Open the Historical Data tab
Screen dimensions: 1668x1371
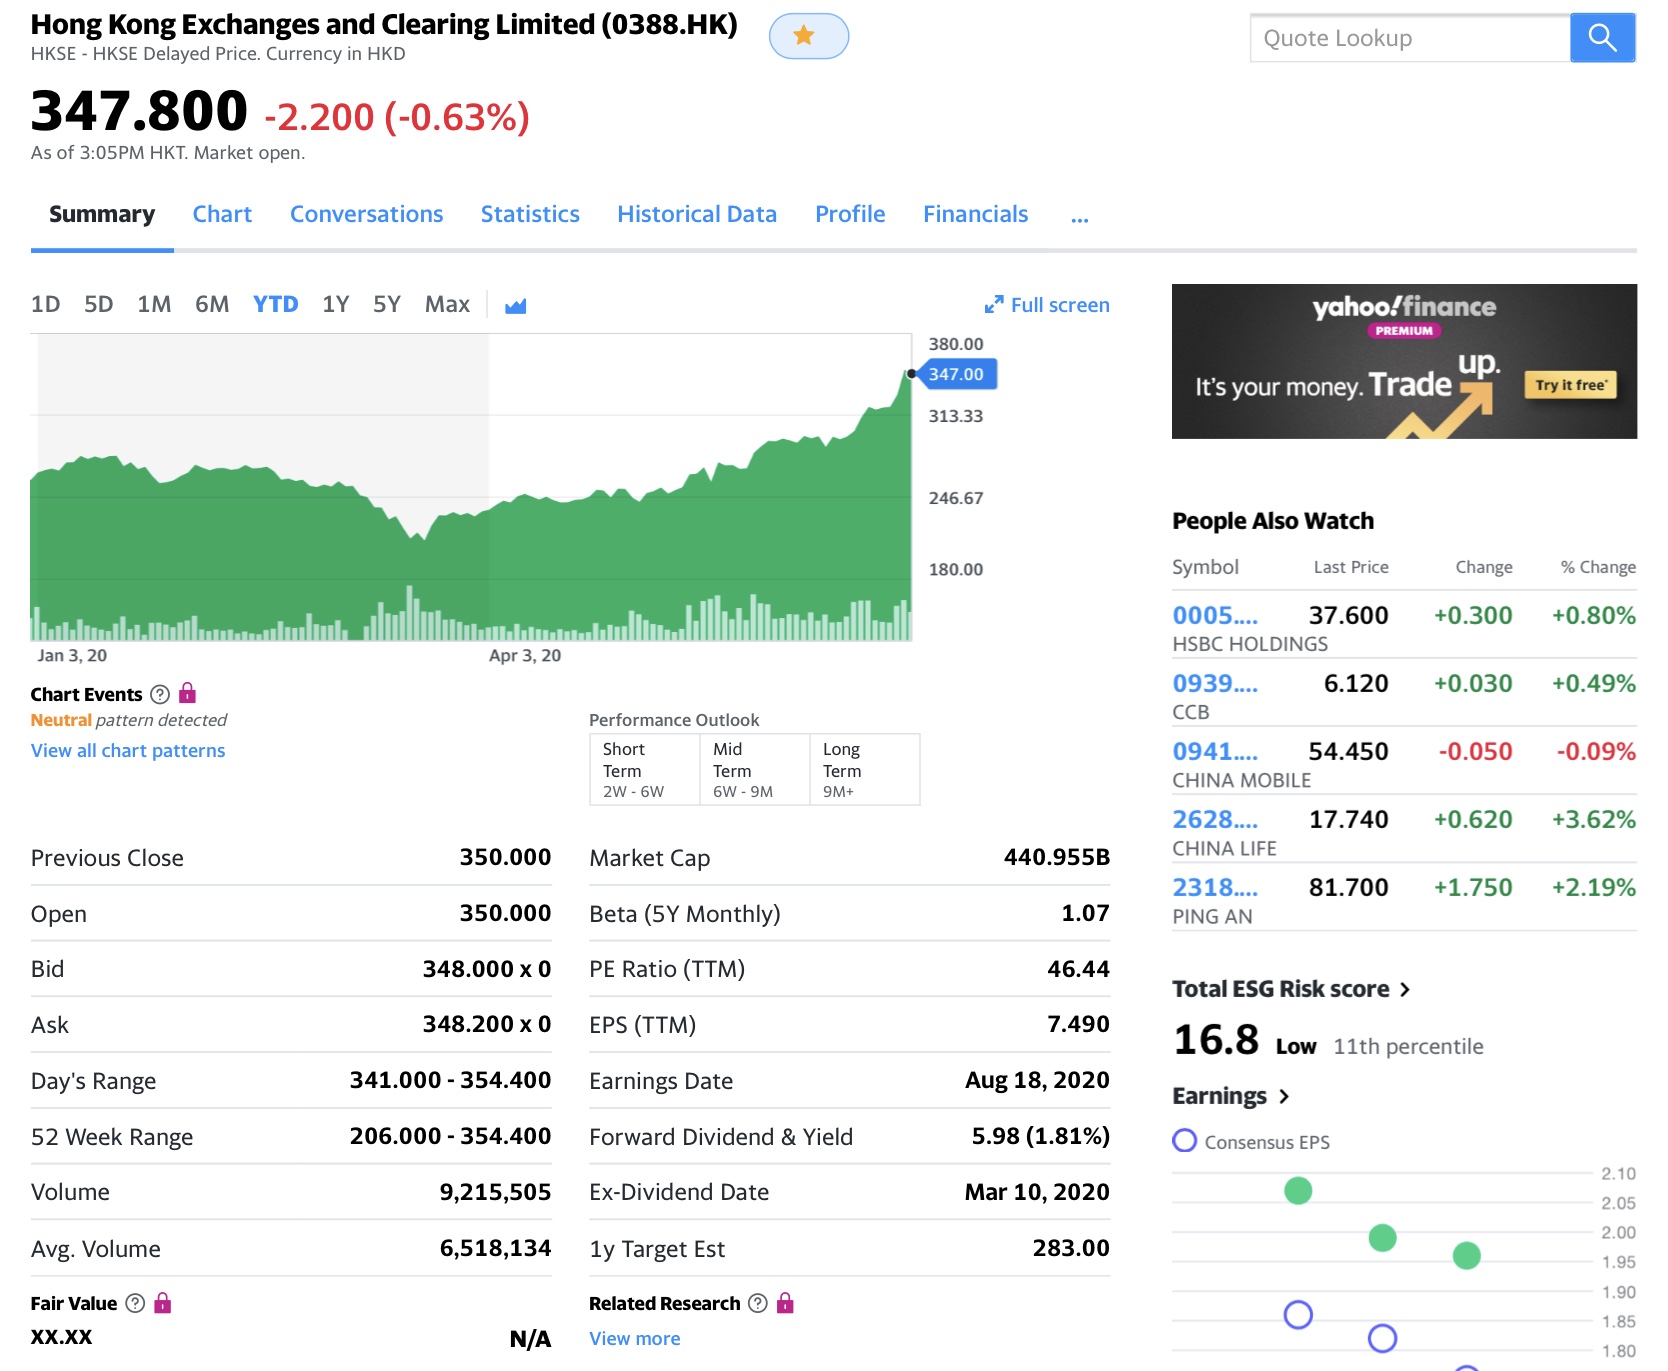point(697,214)
